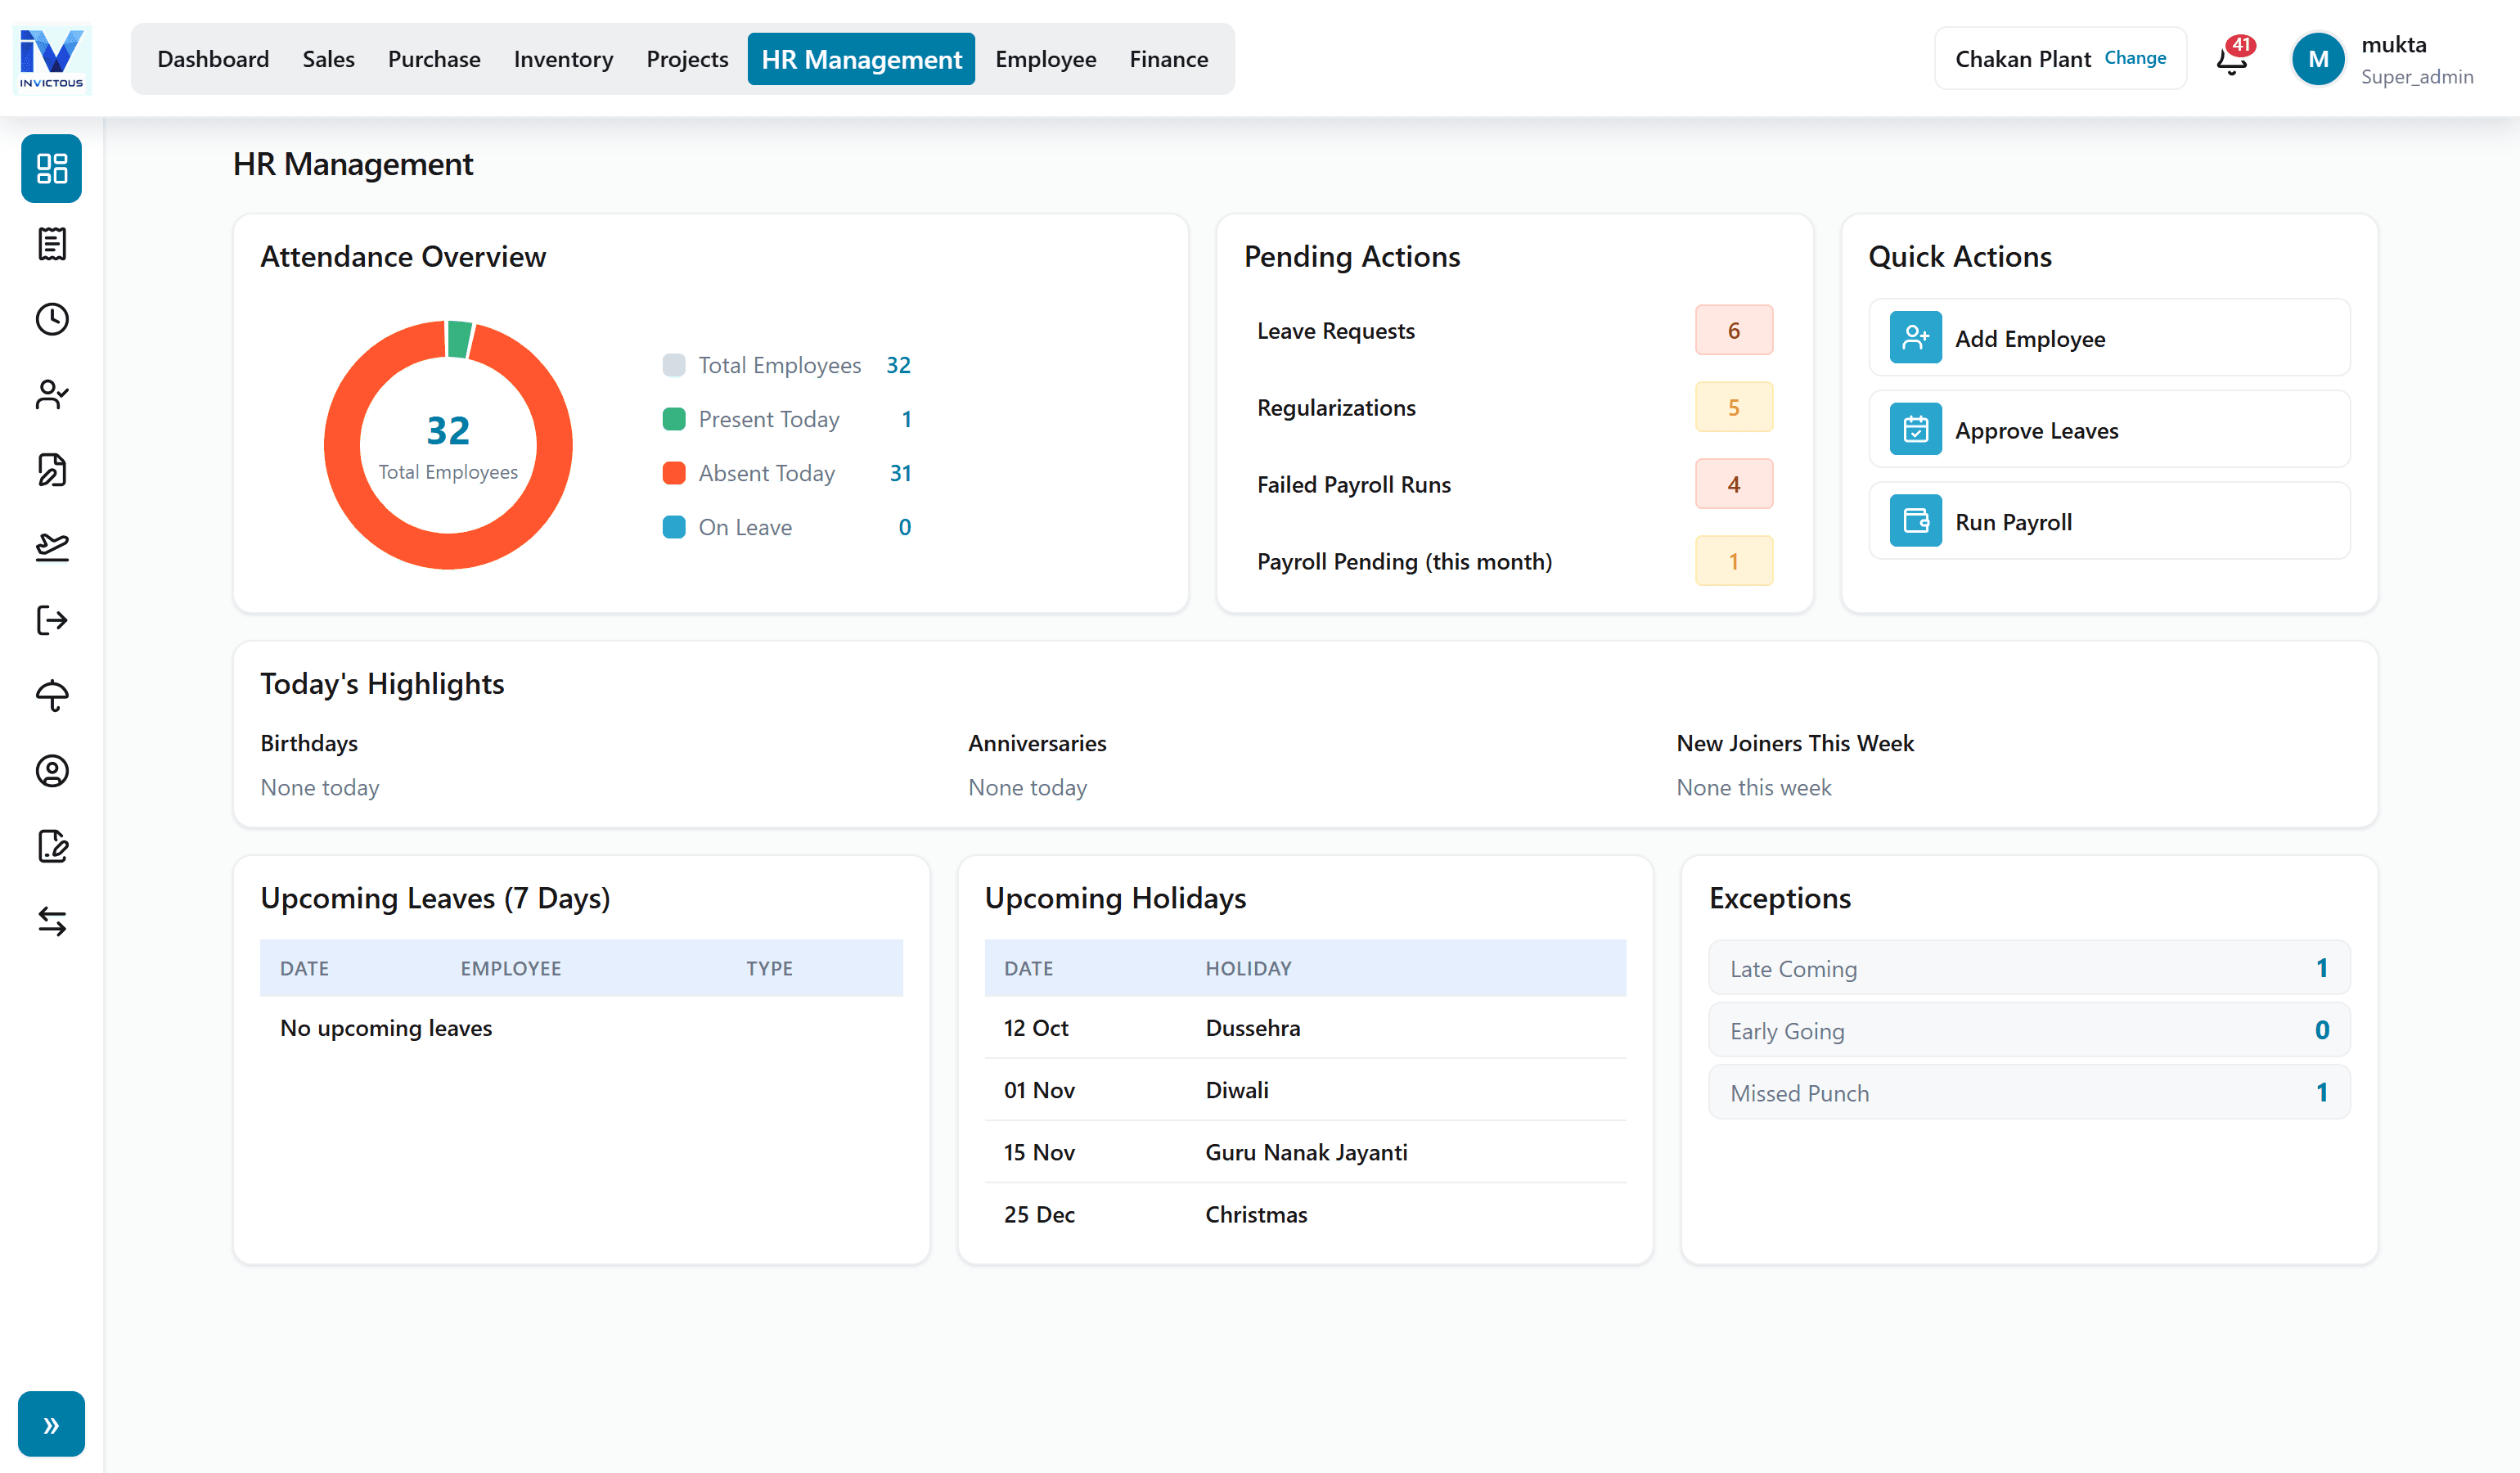Click the Present Today green legend swatch
Image resolution: width=2520 pixels, height=1473 pixels.
click(674, 419)
